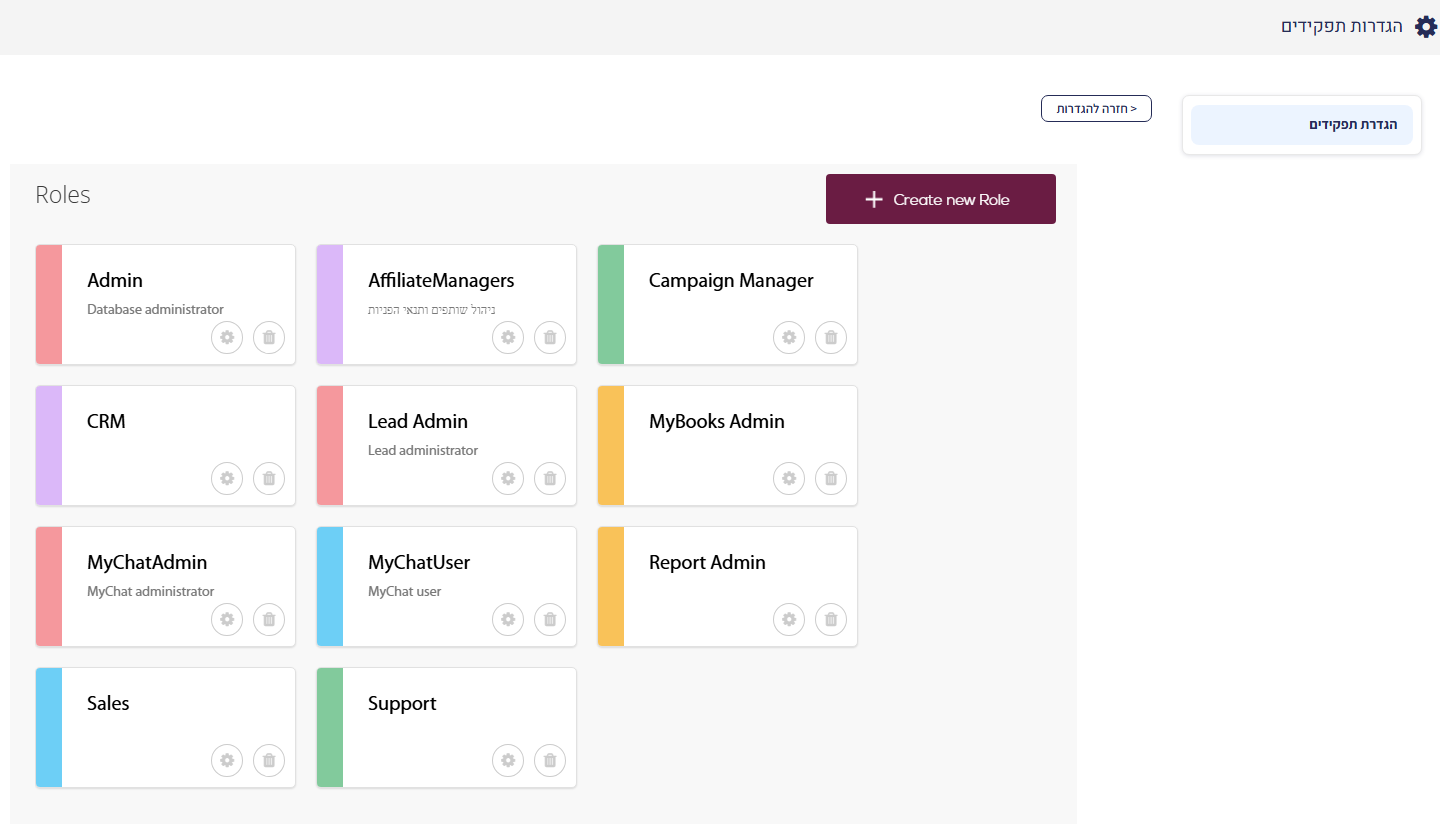Screen dimensions: 1440x840
Task: Open settings gear on Admin role card
Action: click(227, 338)
